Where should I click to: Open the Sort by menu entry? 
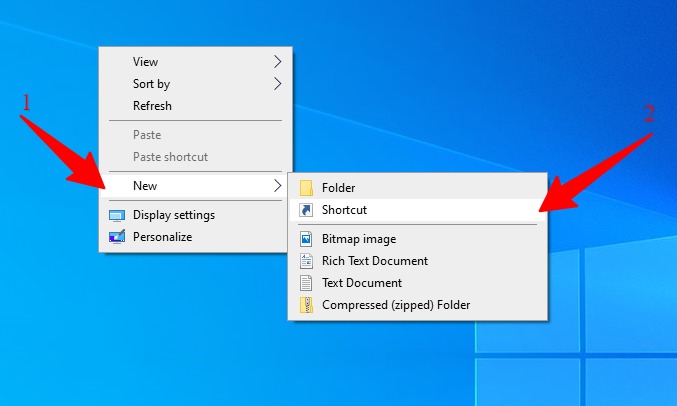tap(196, 84)
